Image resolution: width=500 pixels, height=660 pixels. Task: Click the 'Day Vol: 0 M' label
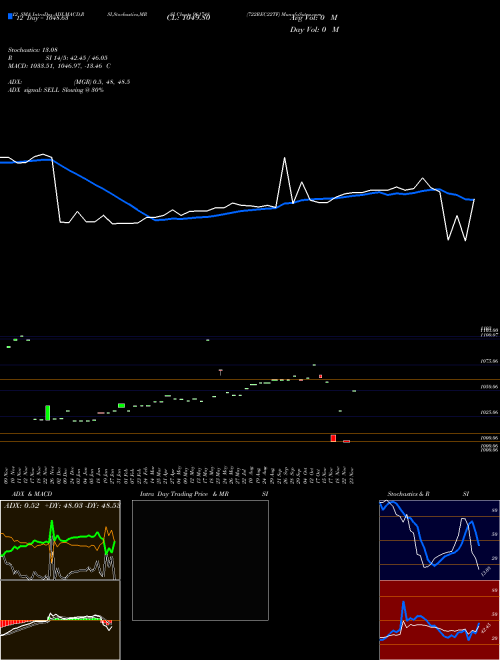314,30
